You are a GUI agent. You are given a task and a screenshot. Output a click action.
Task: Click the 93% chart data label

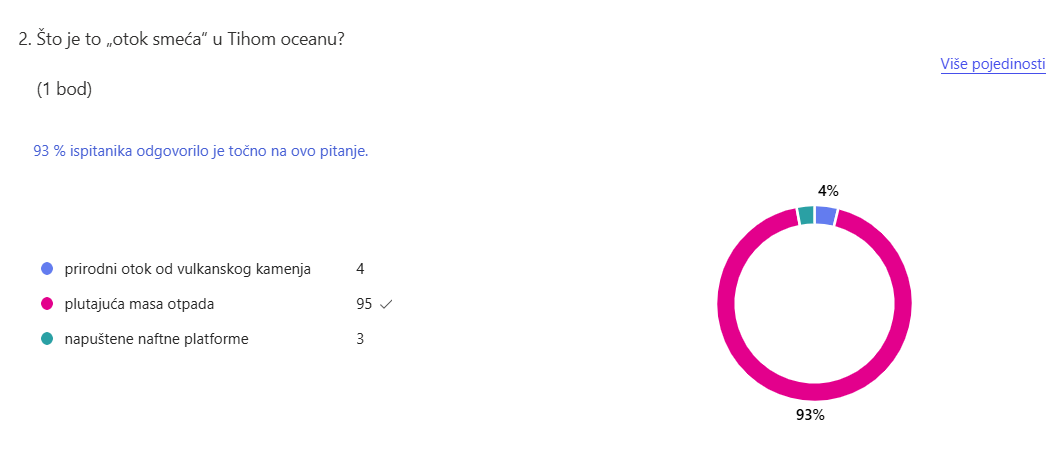(x=810, y=415)
